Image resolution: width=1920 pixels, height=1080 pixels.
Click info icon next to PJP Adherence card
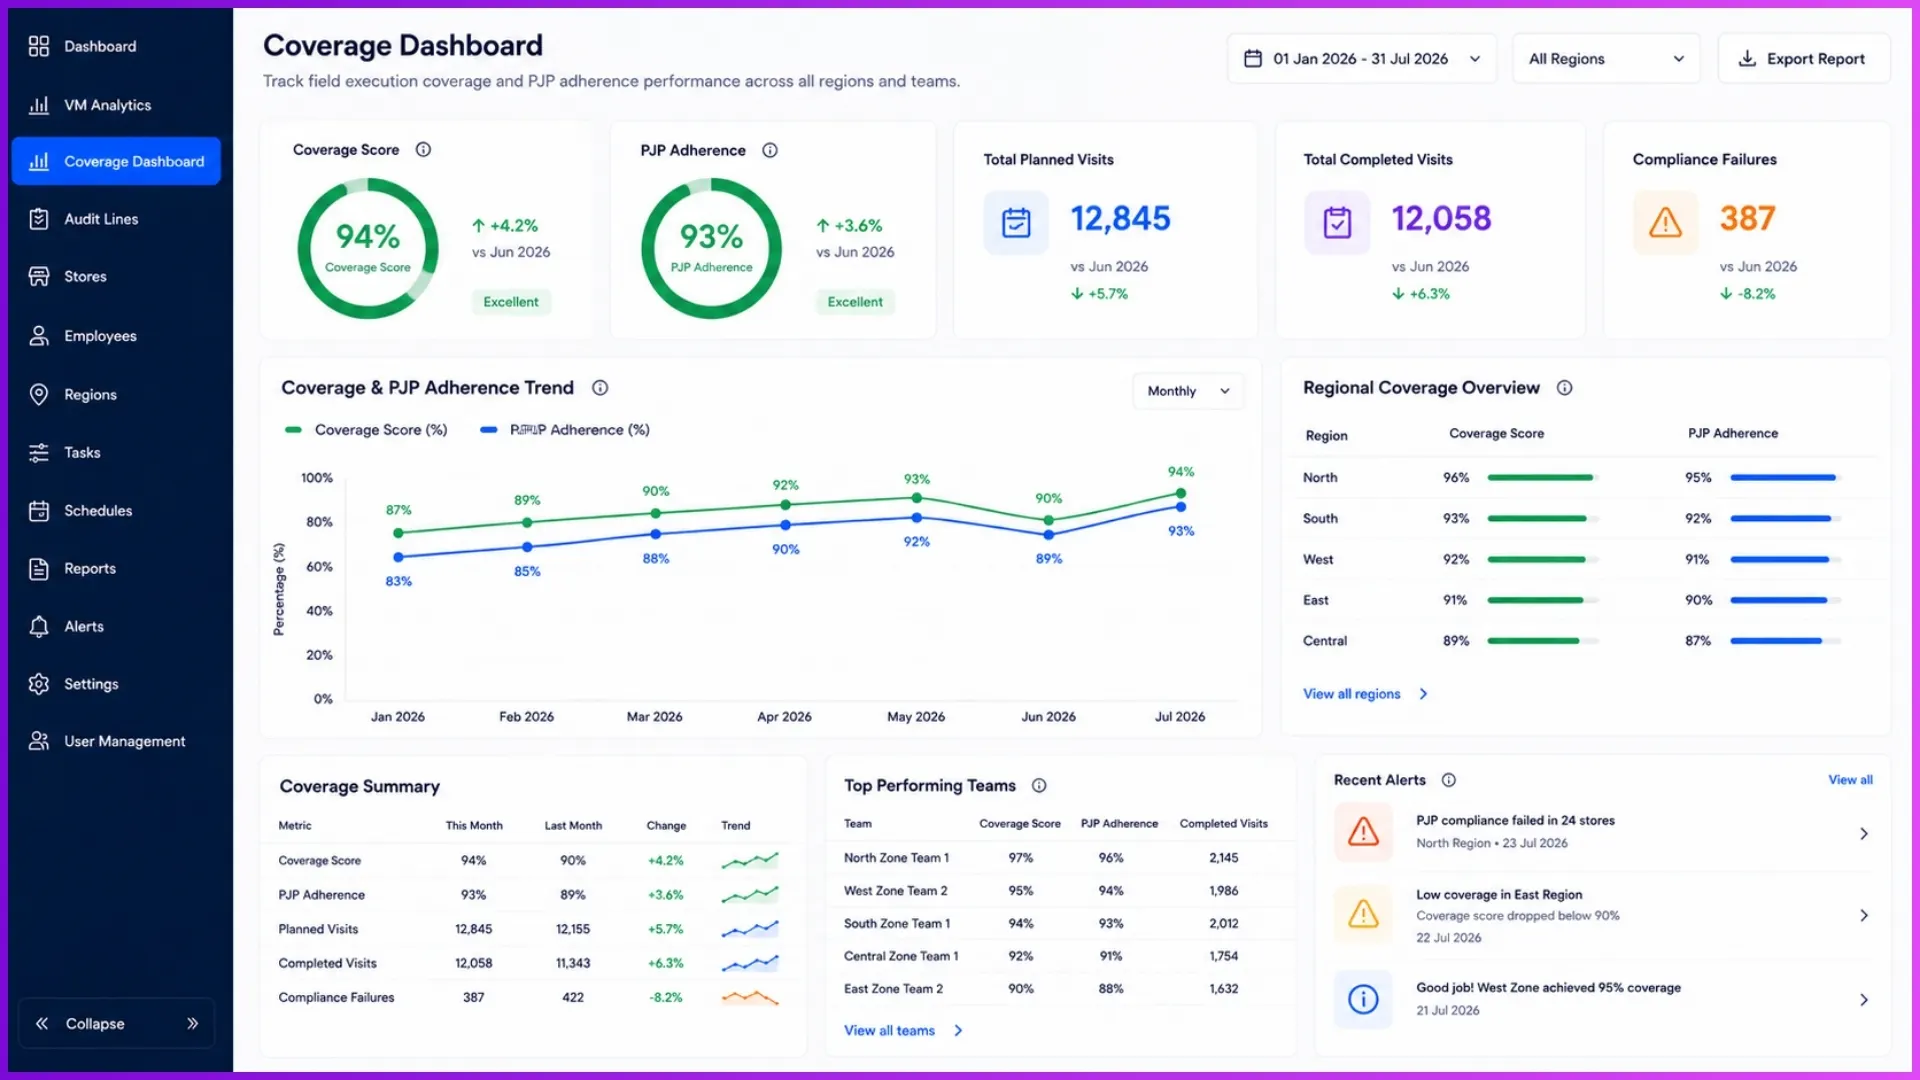click(770, 150)
